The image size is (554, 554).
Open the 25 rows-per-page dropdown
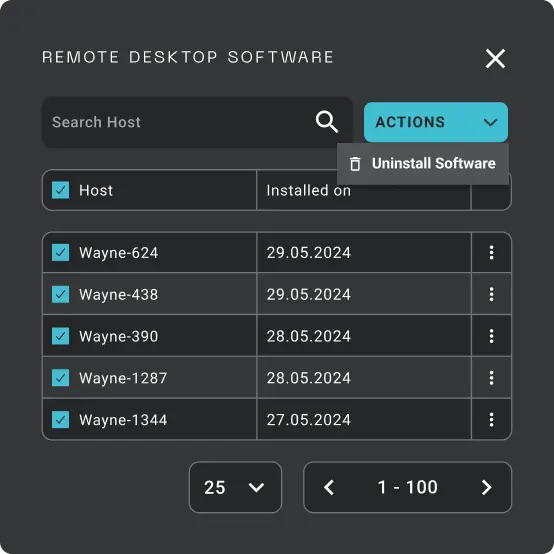click(x=235, y=487)
